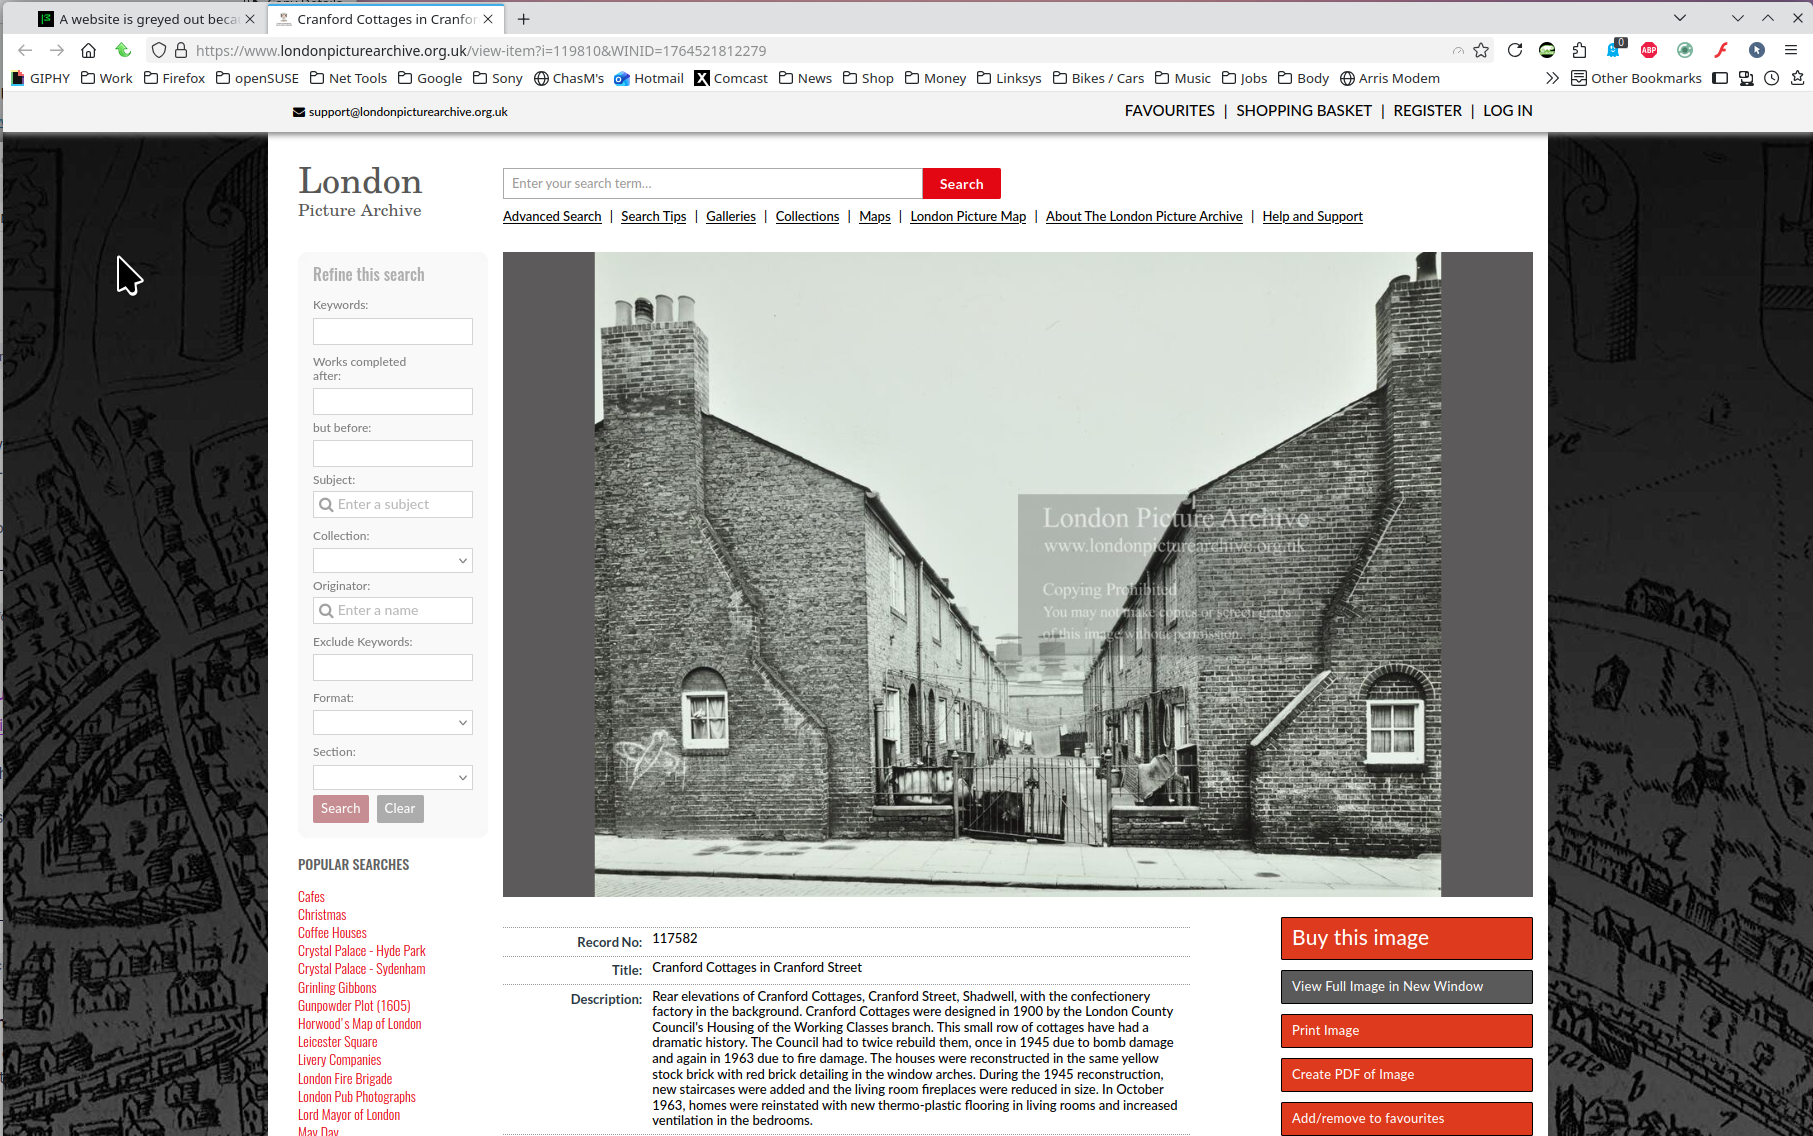Open the Music bookmarks folder

(1183, 78)
